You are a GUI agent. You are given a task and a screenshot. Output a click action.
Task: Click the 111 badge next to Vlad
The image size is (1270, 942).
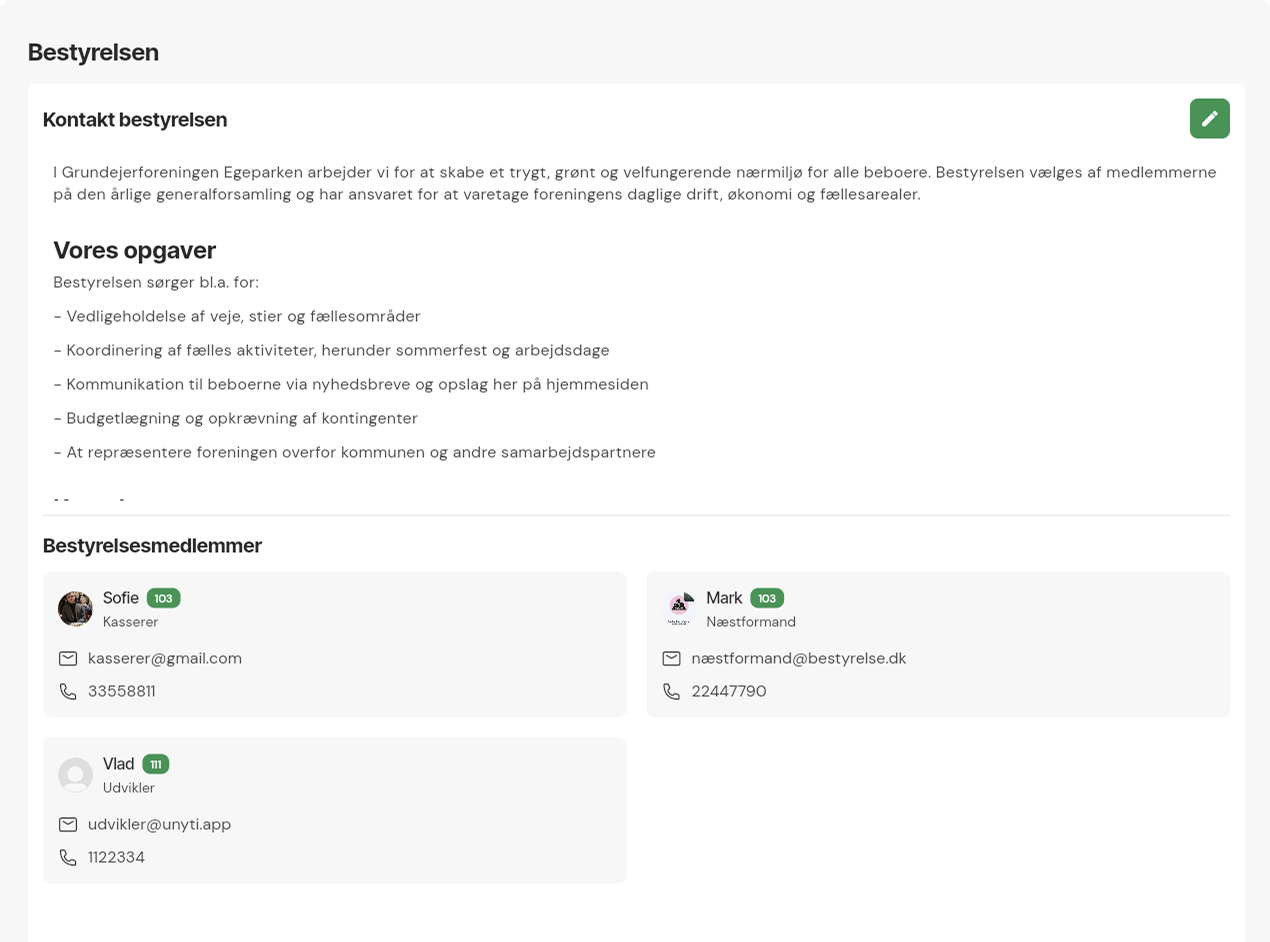156,764
